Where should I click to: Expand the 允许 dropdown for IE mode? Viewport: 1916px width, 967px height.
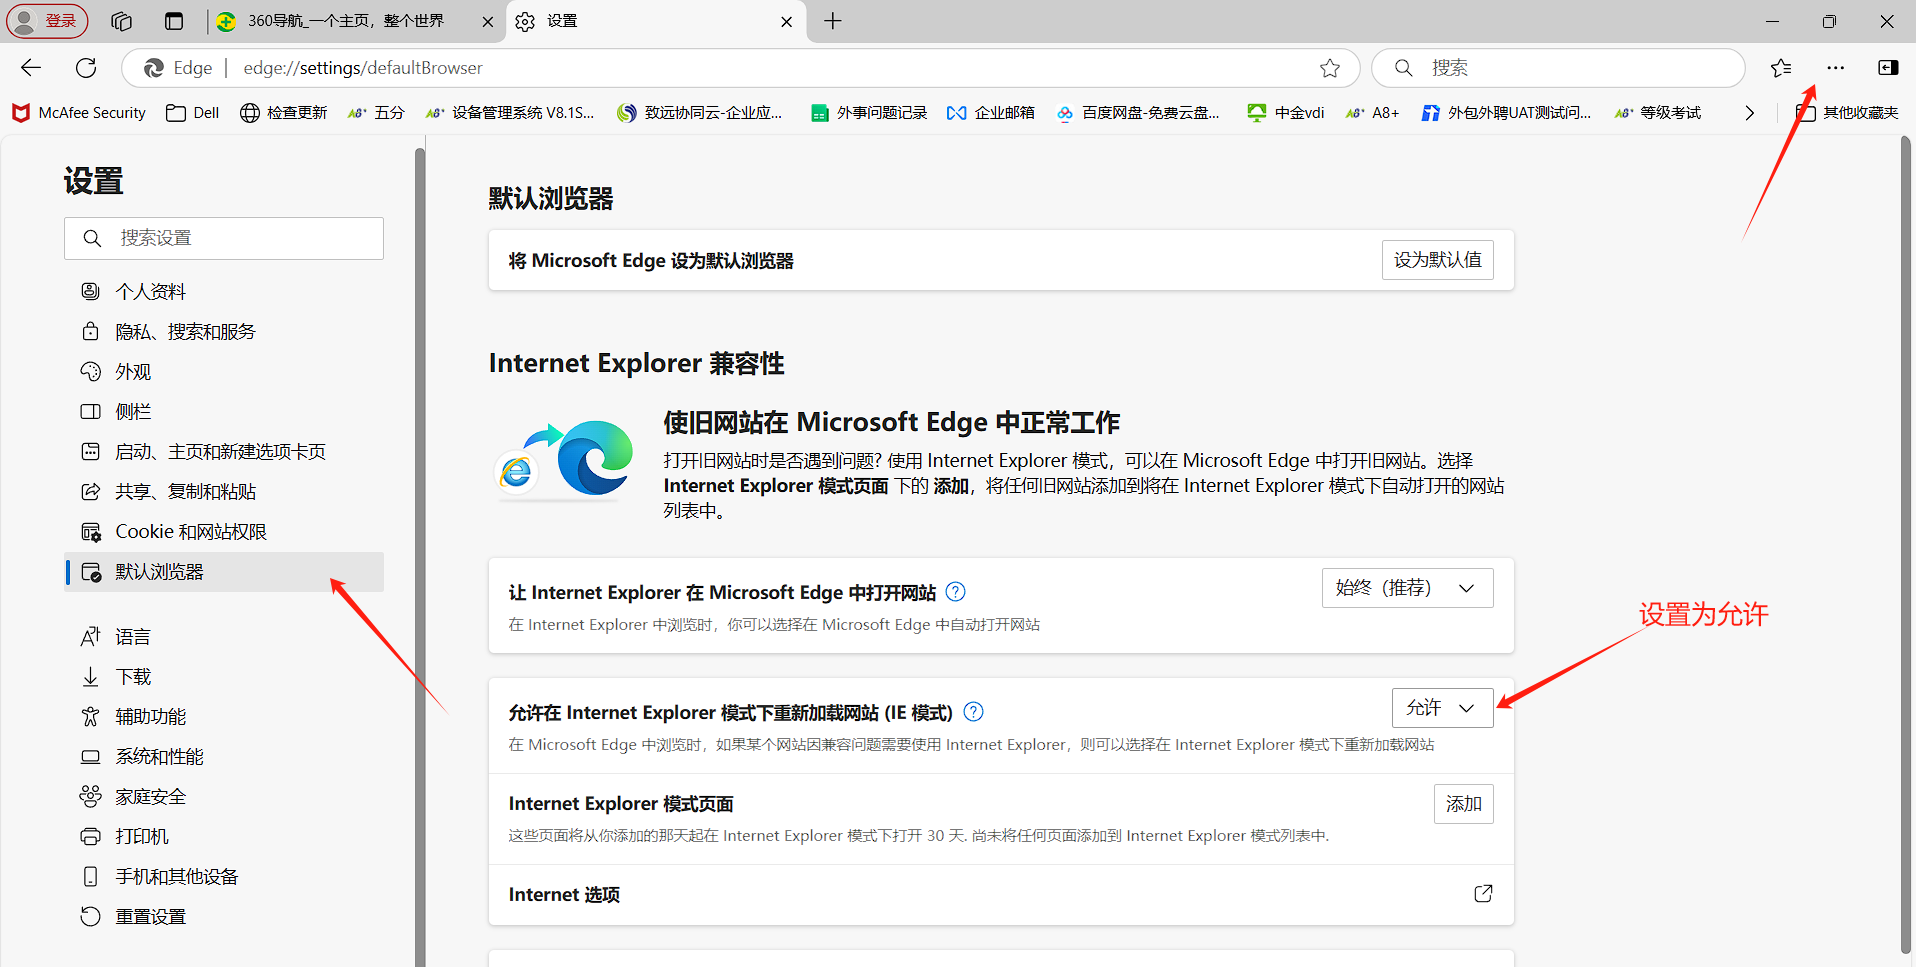coord(1442,708)
